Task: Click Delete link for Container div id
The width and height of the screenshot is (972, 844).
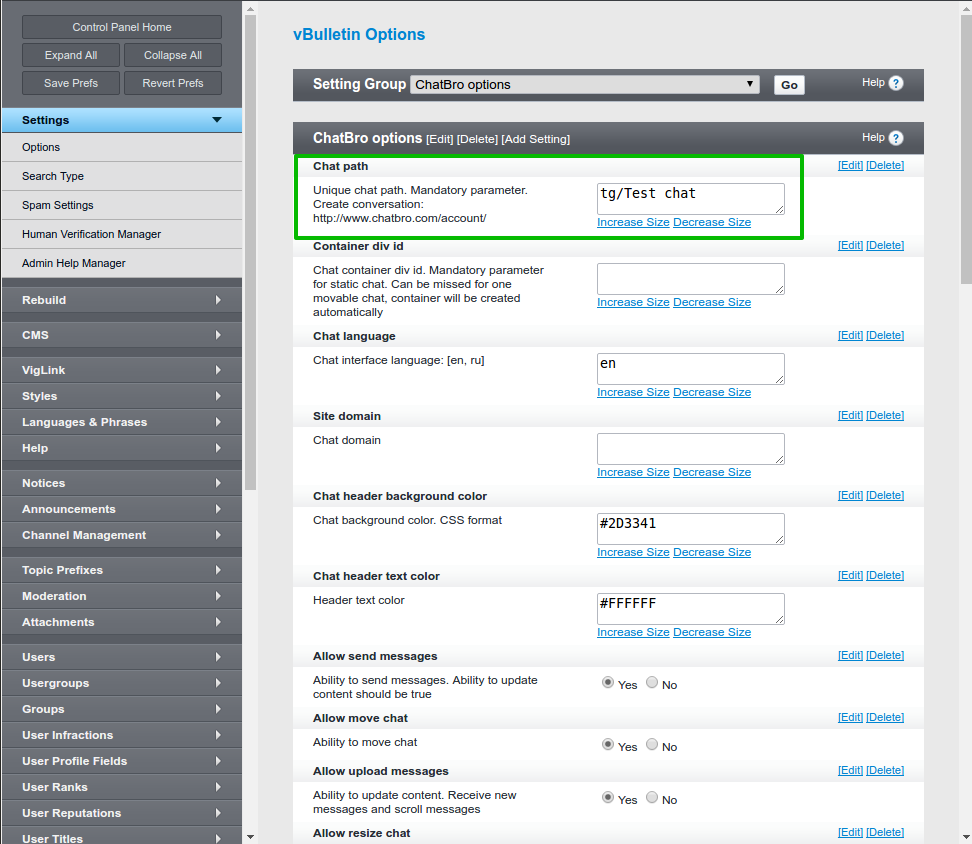Action: tap(885, 245)
